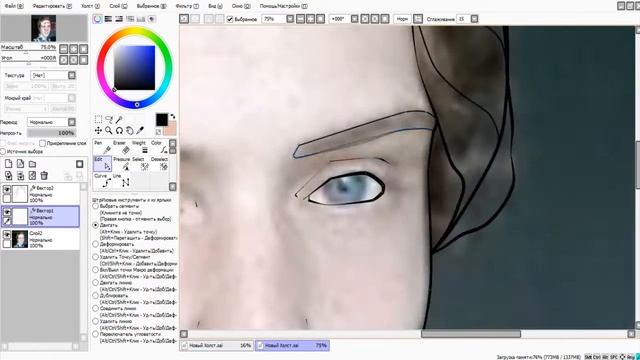
Task: Select the Дублировать option
Action: 96,296
